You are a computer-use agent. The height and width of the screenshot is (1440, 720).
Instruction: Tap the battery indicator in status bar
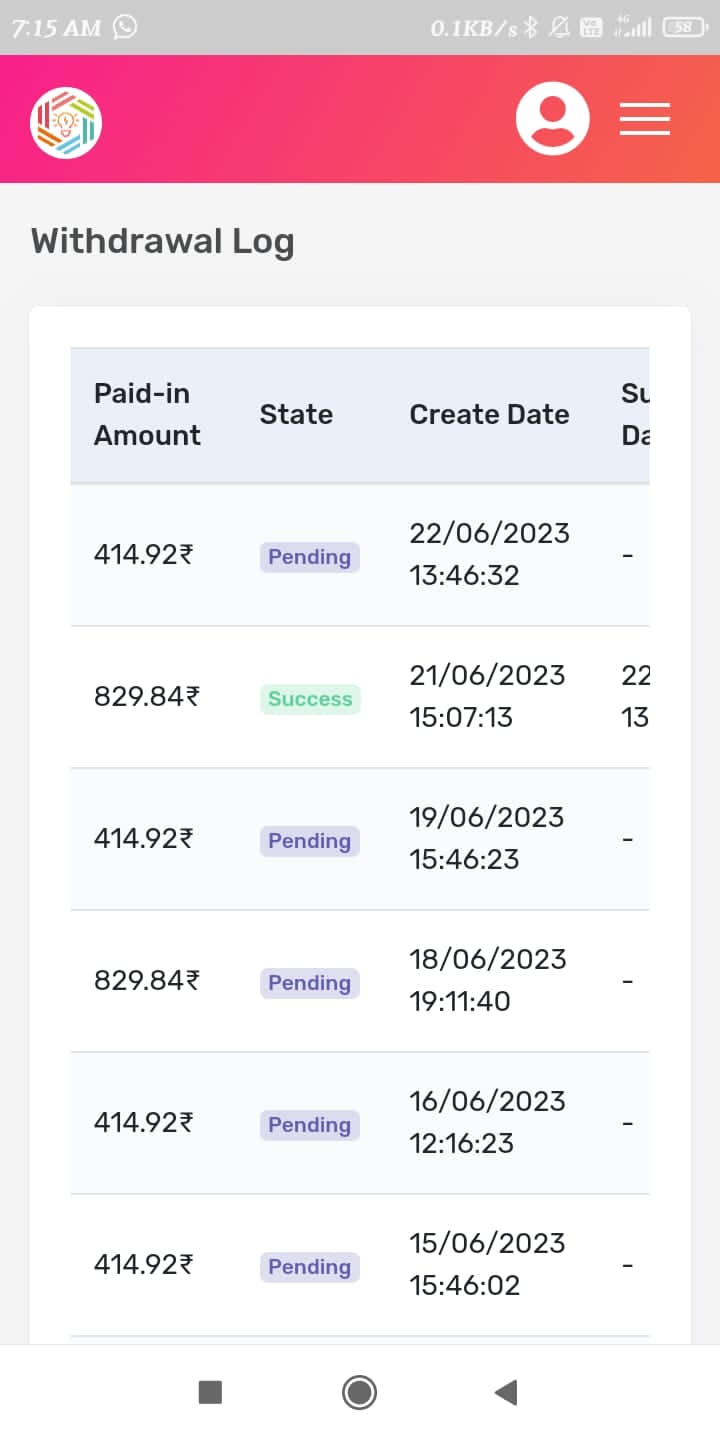pos(685,28)
